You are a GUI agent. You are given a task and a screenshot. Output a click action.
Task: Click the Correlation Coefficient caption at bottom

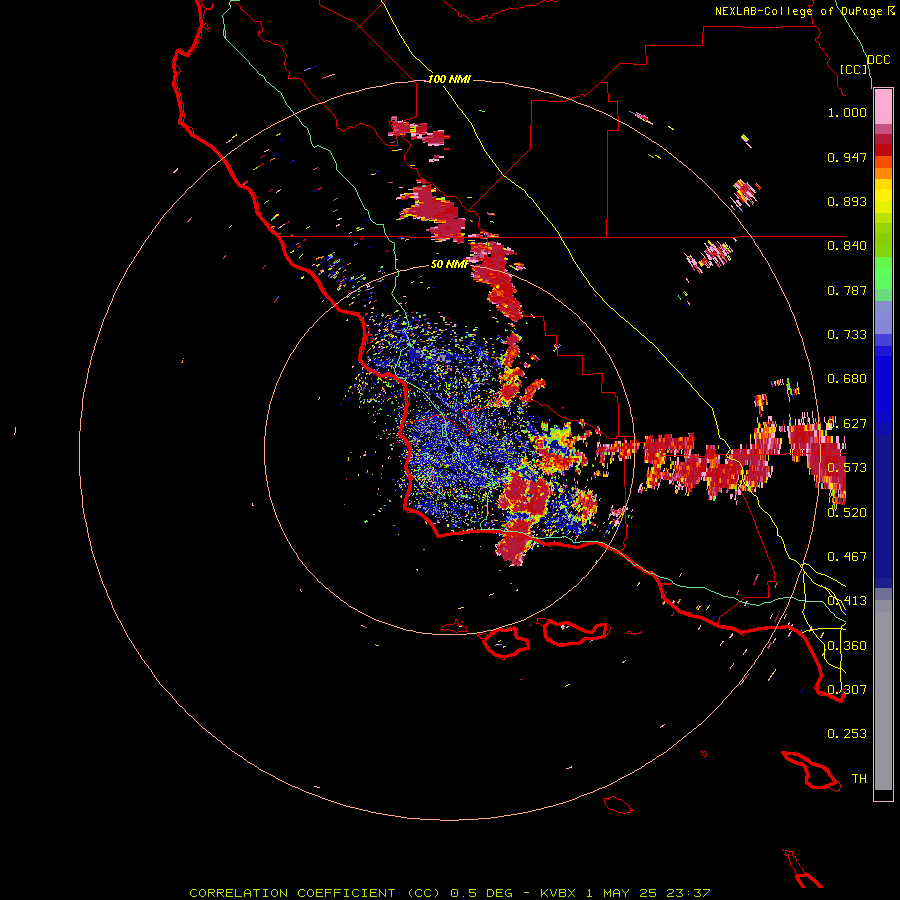pos(449,893)
